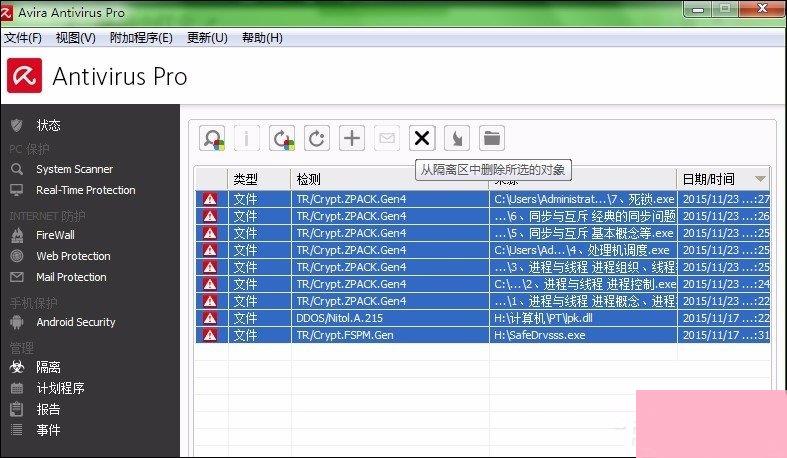
Task: Open the 更新(U) menu
Action: pyautogui.click(x=207, y=38)
